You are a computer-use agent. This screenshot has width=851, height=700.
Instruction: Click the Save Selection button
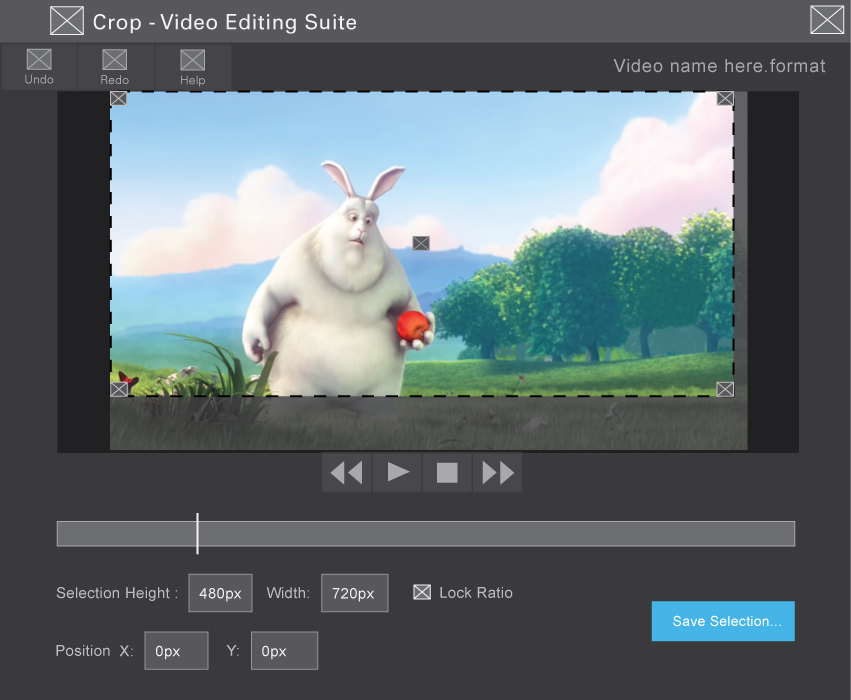coord(723,621)
